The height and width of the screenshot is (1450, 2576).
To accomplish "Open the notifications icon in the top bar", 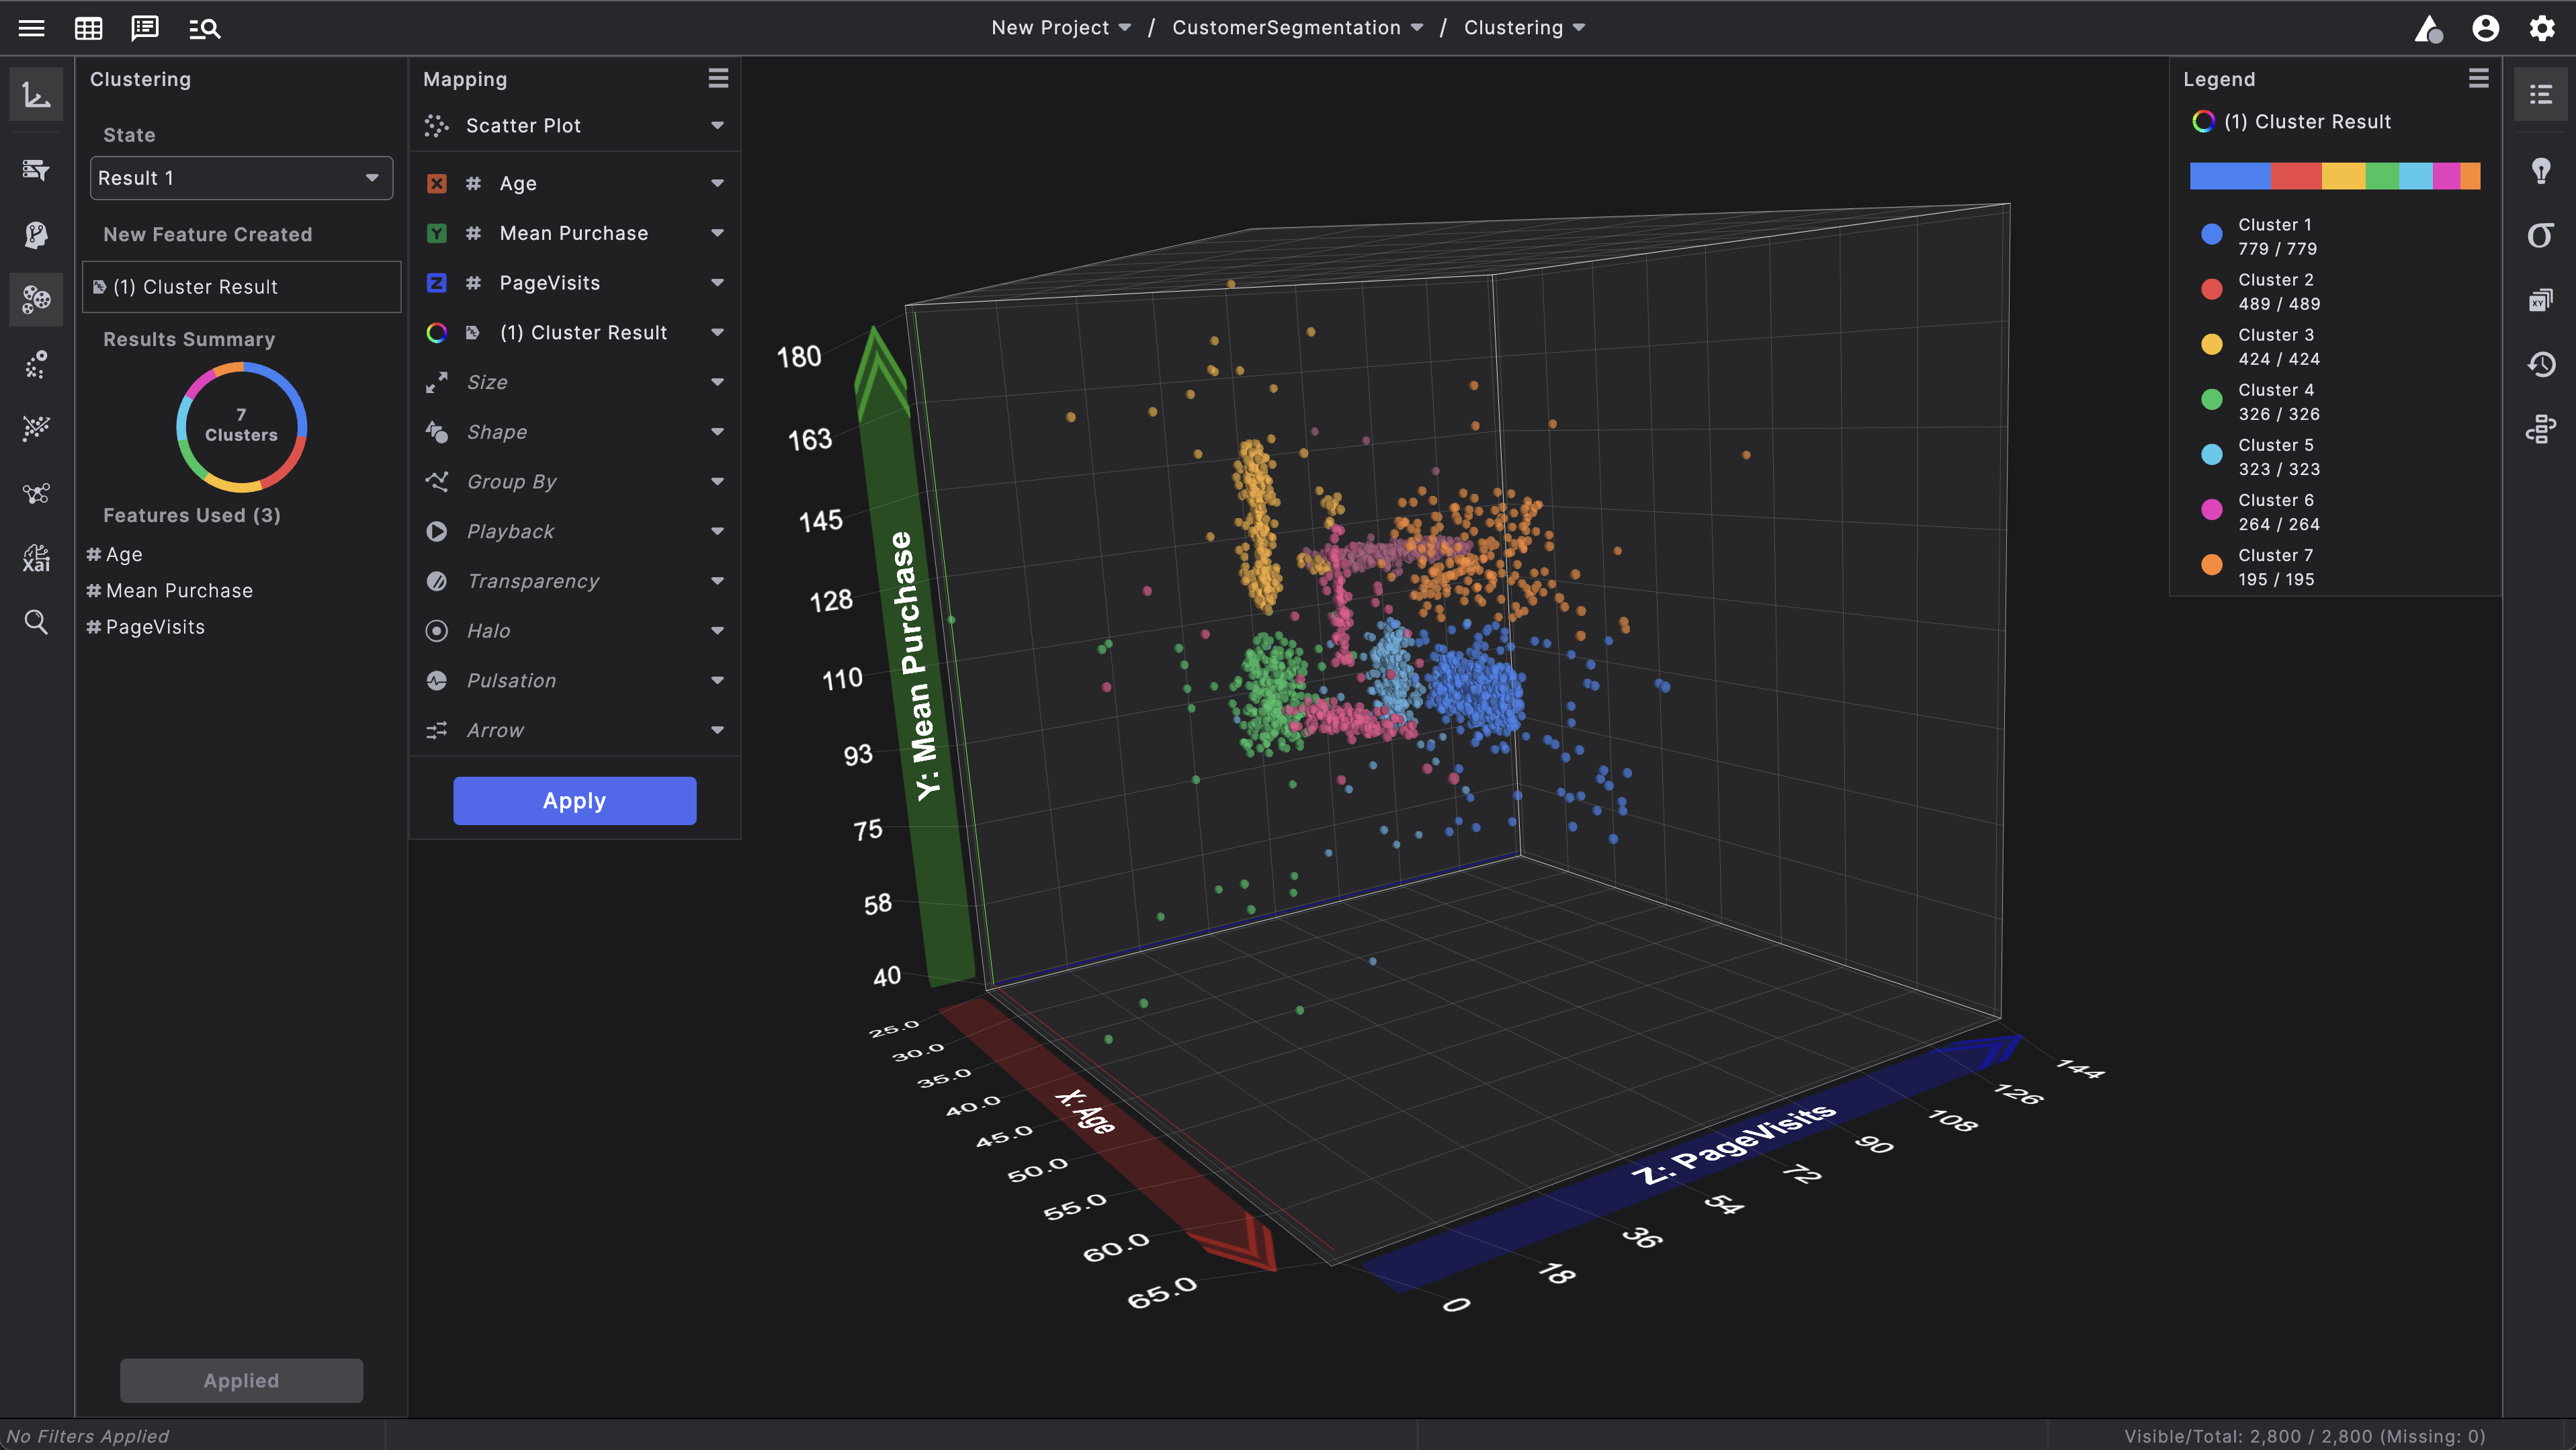I will click(x=2428, y=28).
